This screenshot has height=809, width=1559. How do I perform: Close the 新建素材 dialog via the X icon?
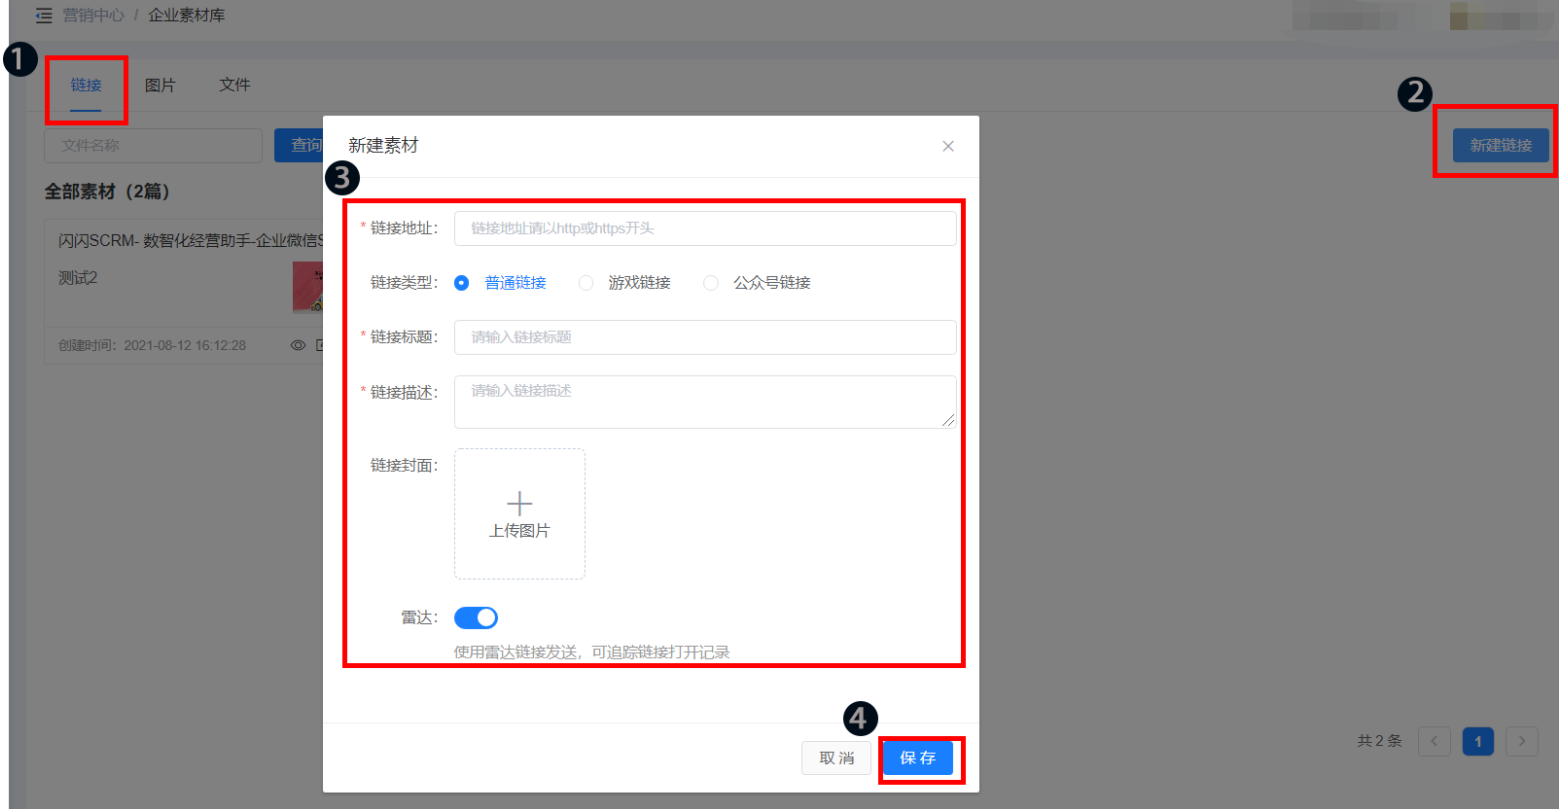coord(946,146)
